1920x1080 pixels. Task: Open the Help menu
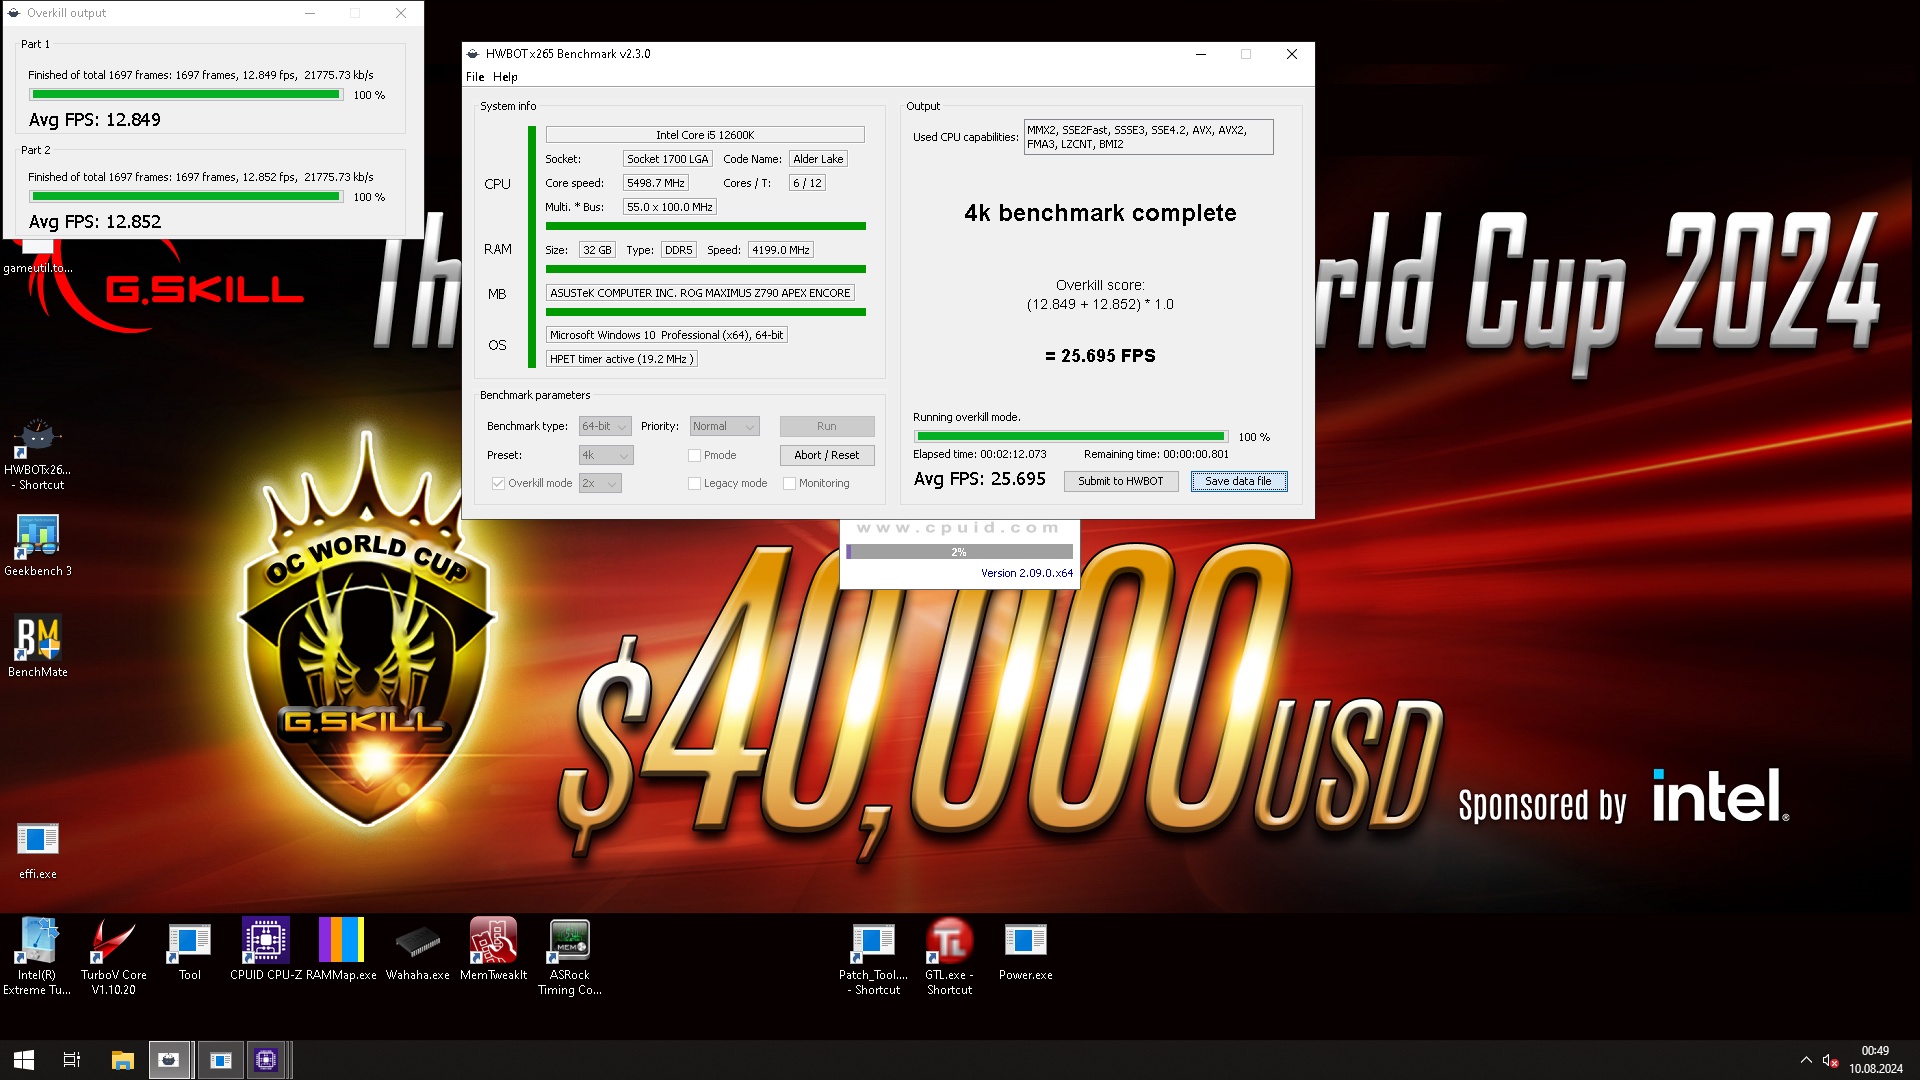tap(505, 77)
